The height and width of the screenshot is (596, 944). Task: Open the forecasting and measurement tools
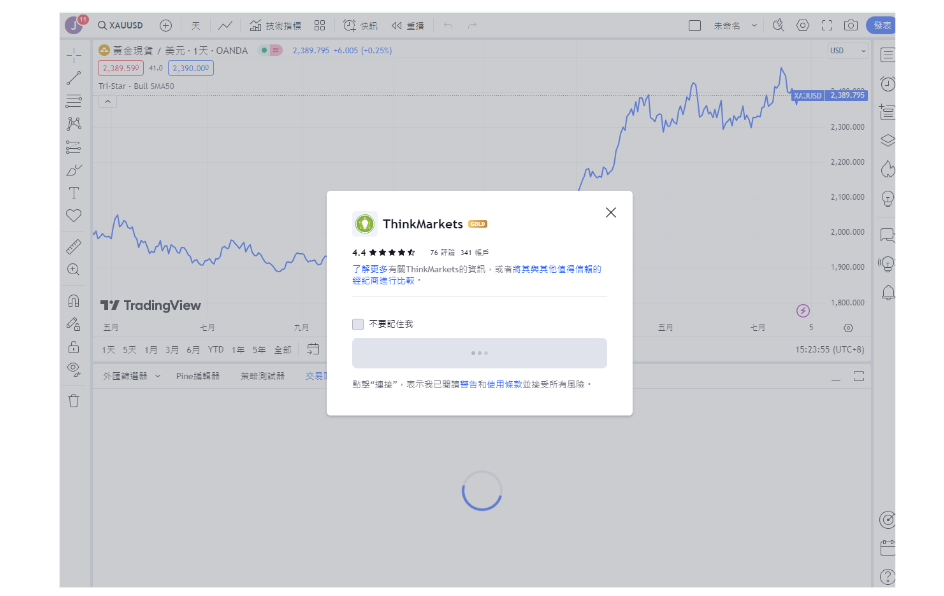[x=74, y=147]
